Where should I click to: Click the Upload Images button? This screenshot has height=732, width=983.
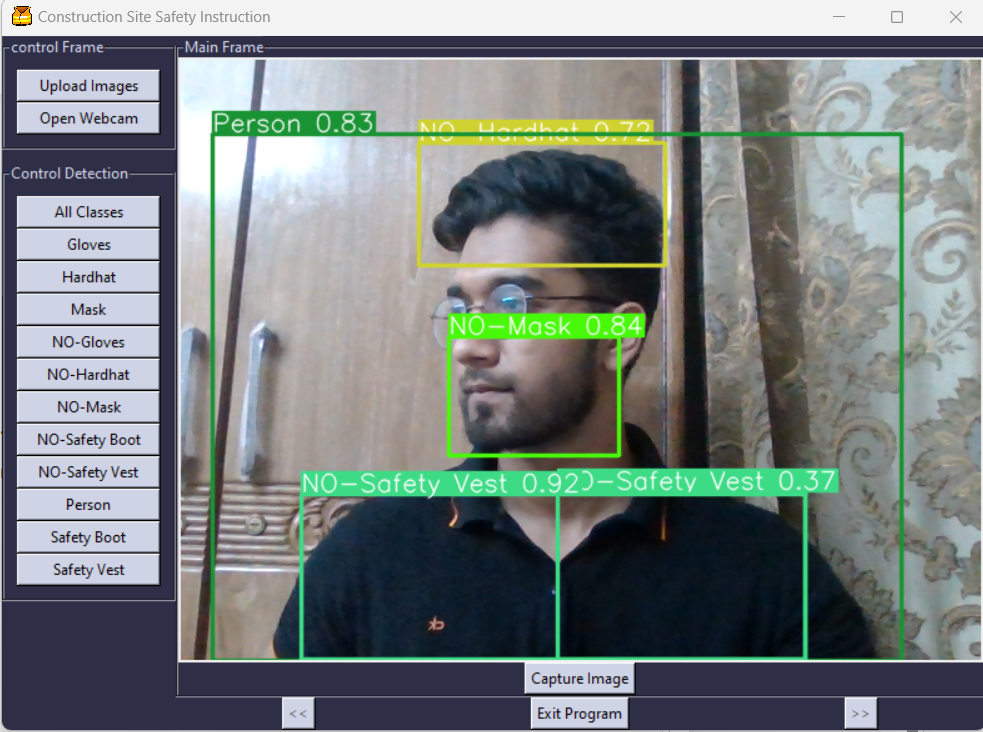pyautogui.click(x=87, y=85)
